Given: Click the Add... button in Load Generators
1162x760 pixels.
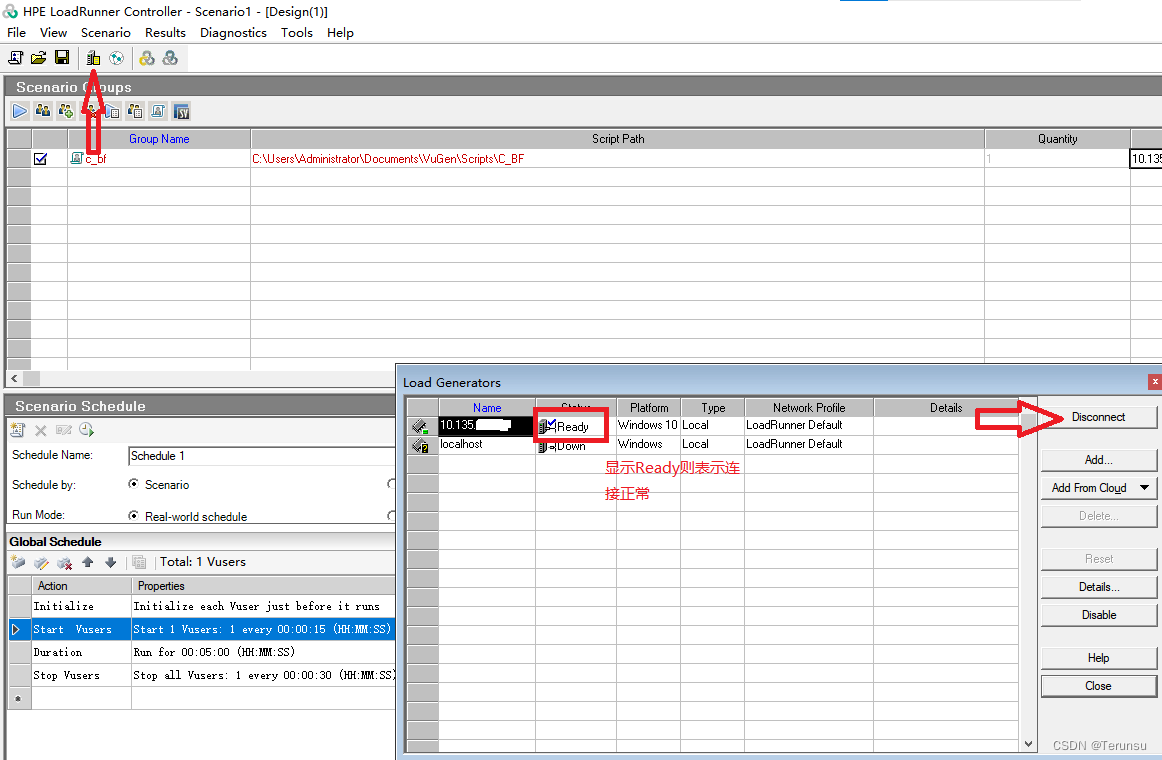Looking at the screenshot, I should [x=1098, y=460].
